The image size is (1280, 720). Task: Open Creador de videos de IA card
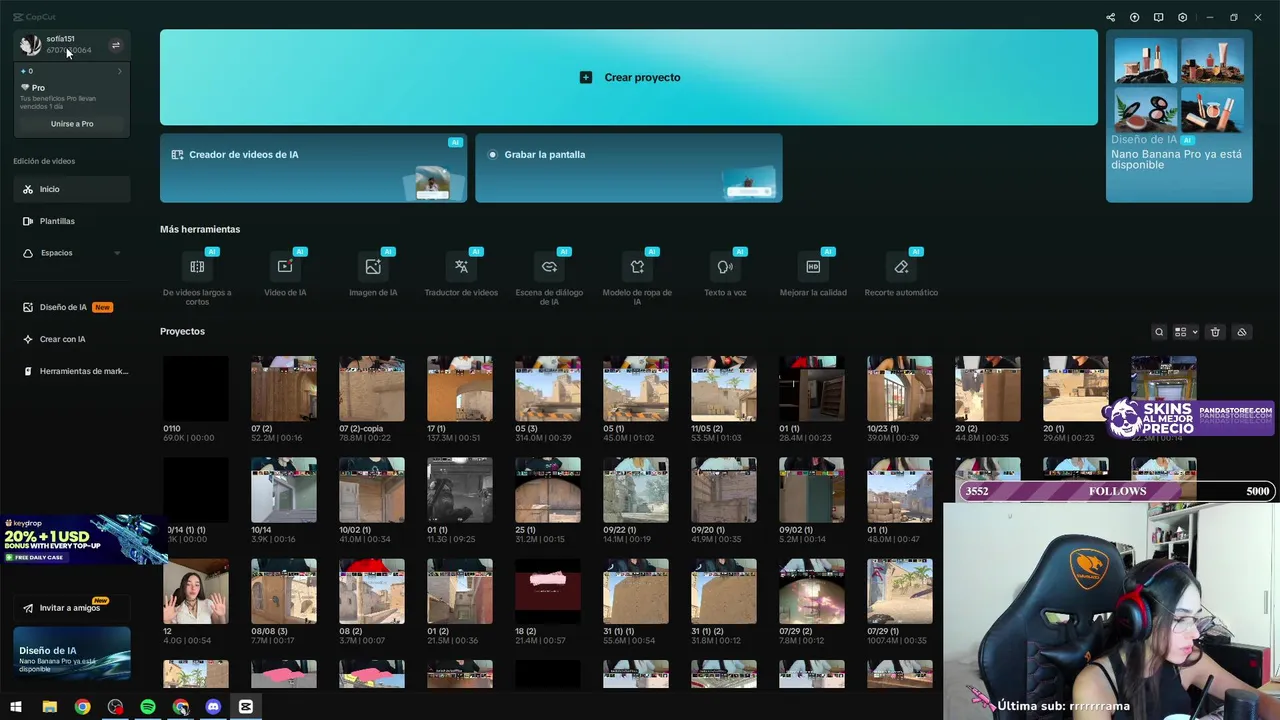313,168
